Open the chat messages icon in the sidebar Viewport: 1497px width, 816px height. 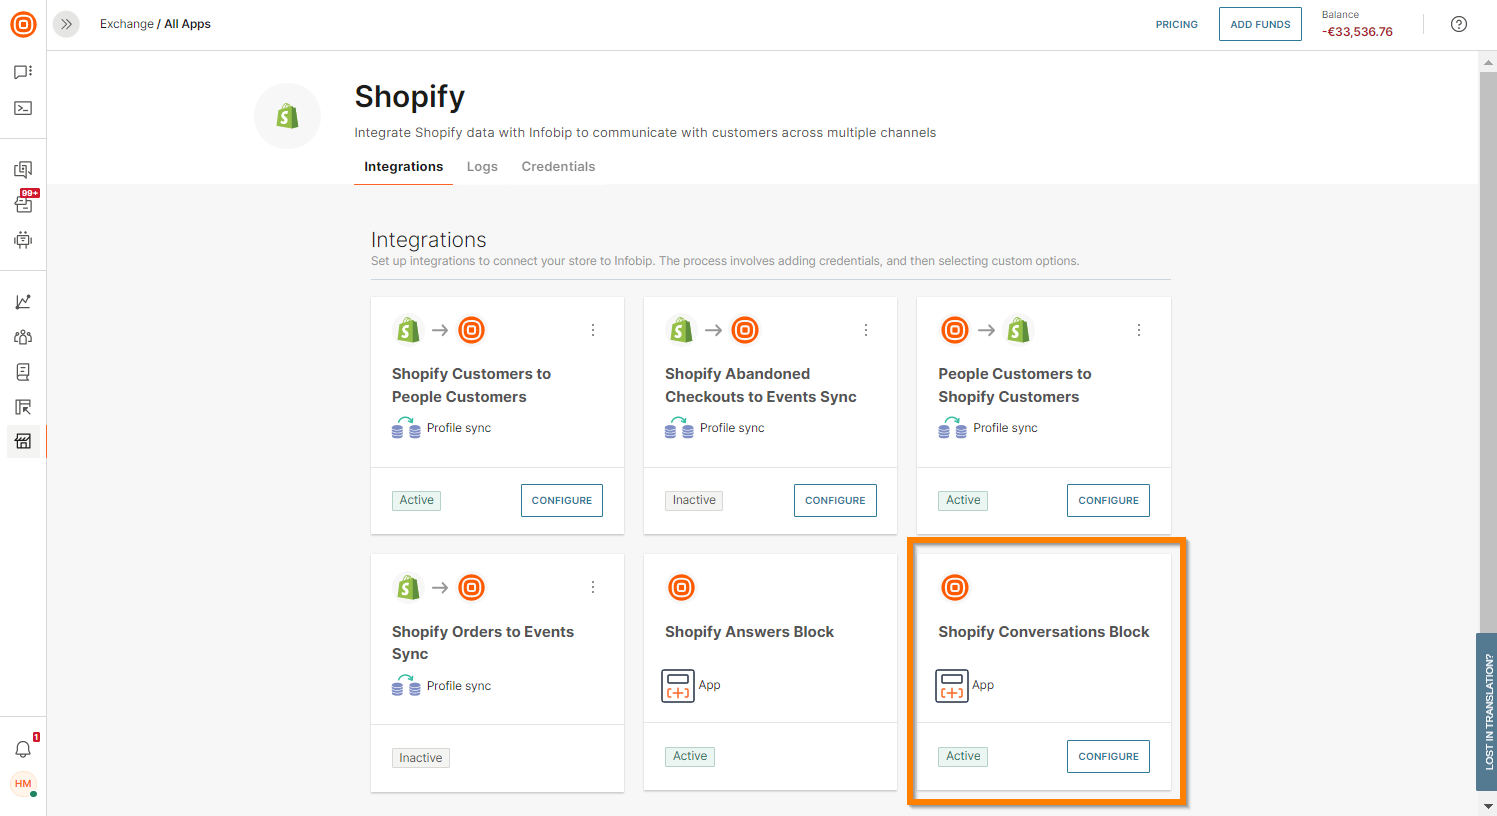[23, 72]
